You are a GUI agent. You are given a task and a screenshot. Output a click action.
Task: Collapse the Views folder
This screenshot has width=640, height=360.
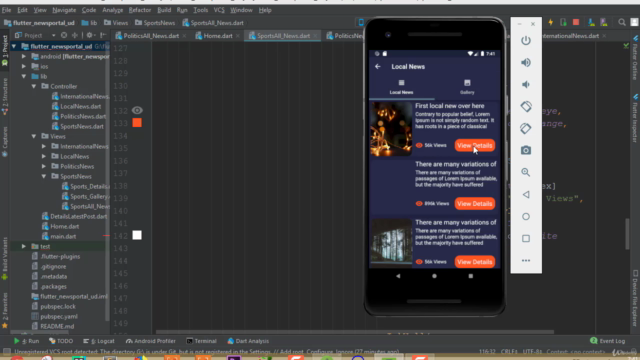[x=34, y=136]
